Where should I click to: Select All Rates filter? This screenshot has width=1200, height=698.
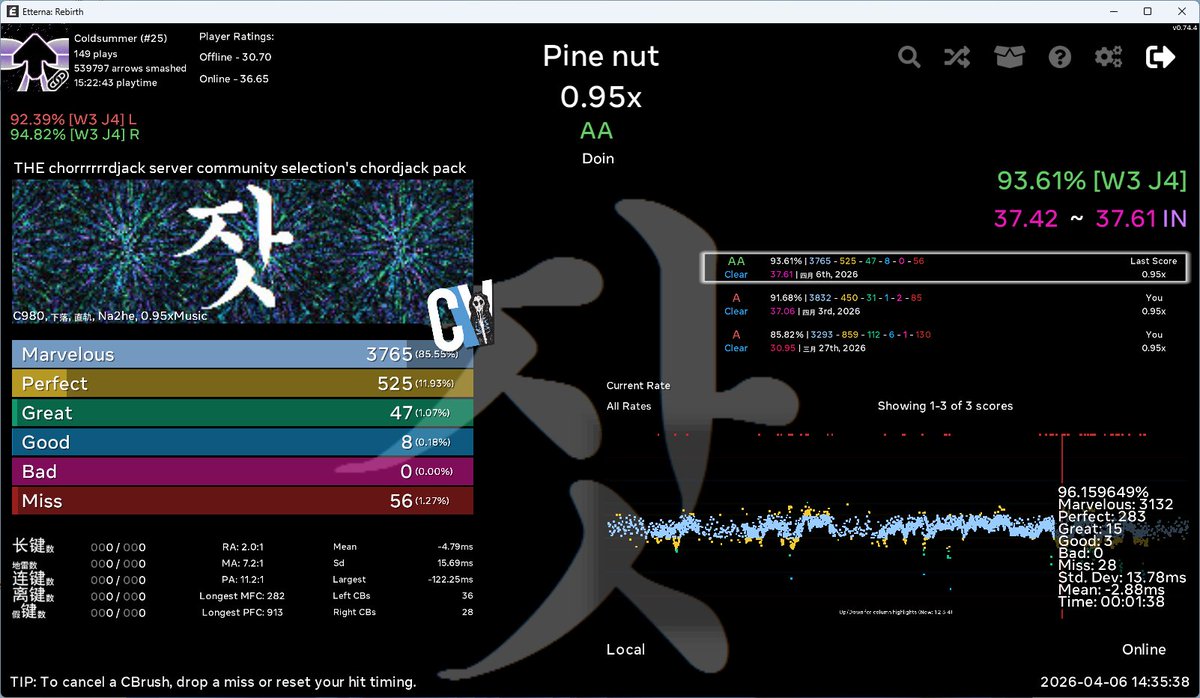(x=628, y=406)
